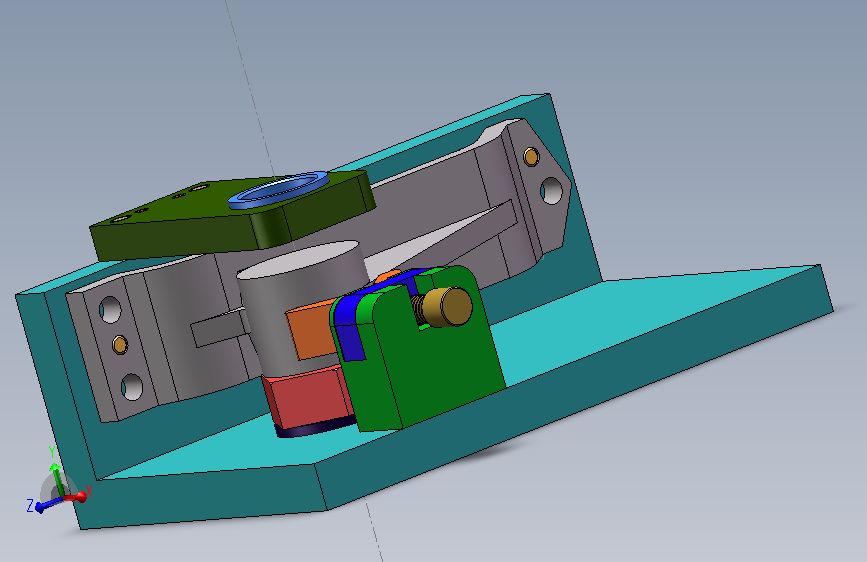Viewport: 867px width, 562px height.
Task: Select the lower hole on left gray flange
Action: (x=132, y=387)
